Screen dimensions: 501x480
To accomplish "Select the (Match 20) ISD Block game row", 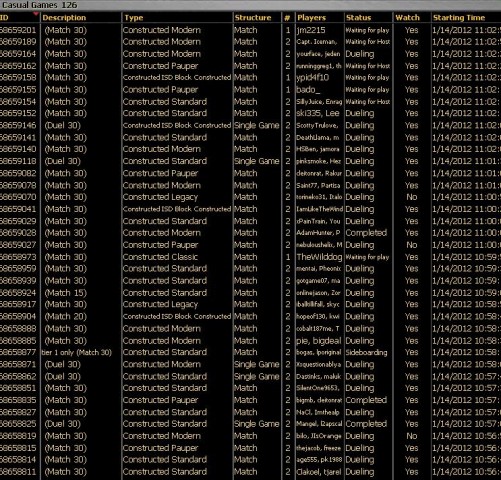I will point(250,316).
